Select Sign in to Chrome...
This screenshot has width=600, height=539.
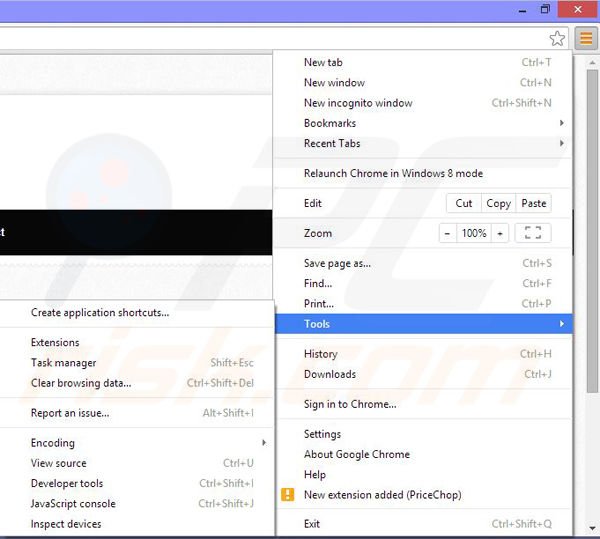(424, 404)
